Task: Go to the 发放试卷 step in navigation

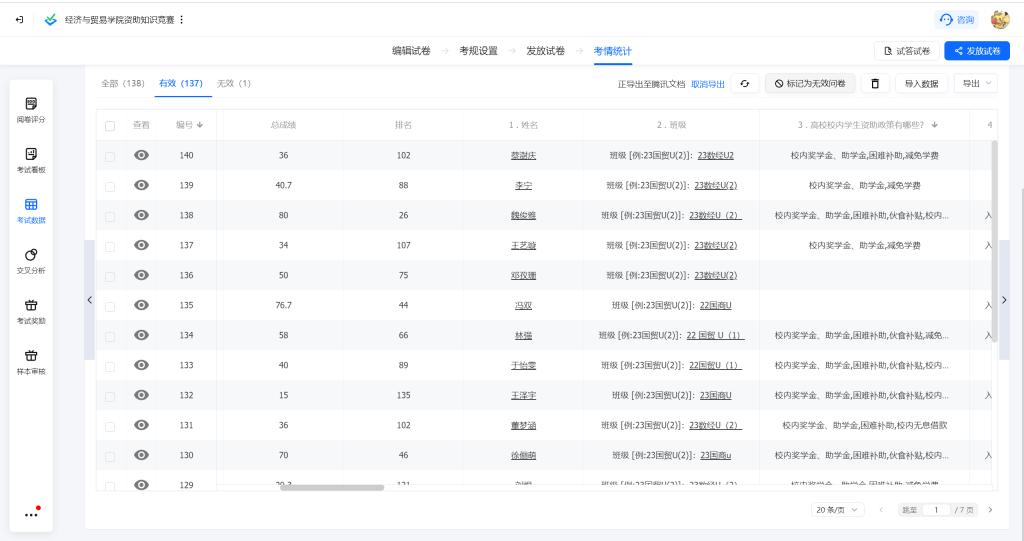Action: coord(546,51)
